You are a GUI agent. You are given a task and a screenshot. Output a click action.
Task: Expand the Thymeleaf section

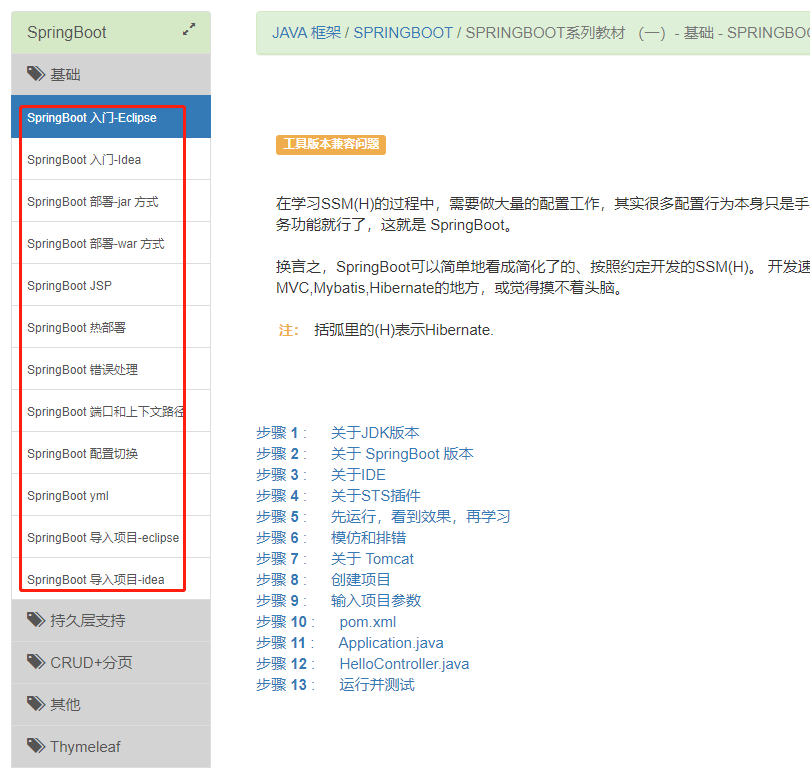tap(111, 747)
